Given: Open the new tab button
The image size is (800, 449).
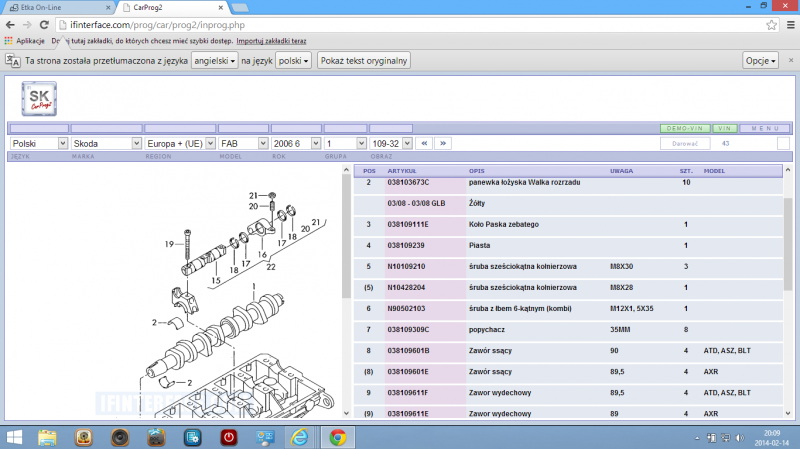Looking at the screenshot, I should 239,8.
